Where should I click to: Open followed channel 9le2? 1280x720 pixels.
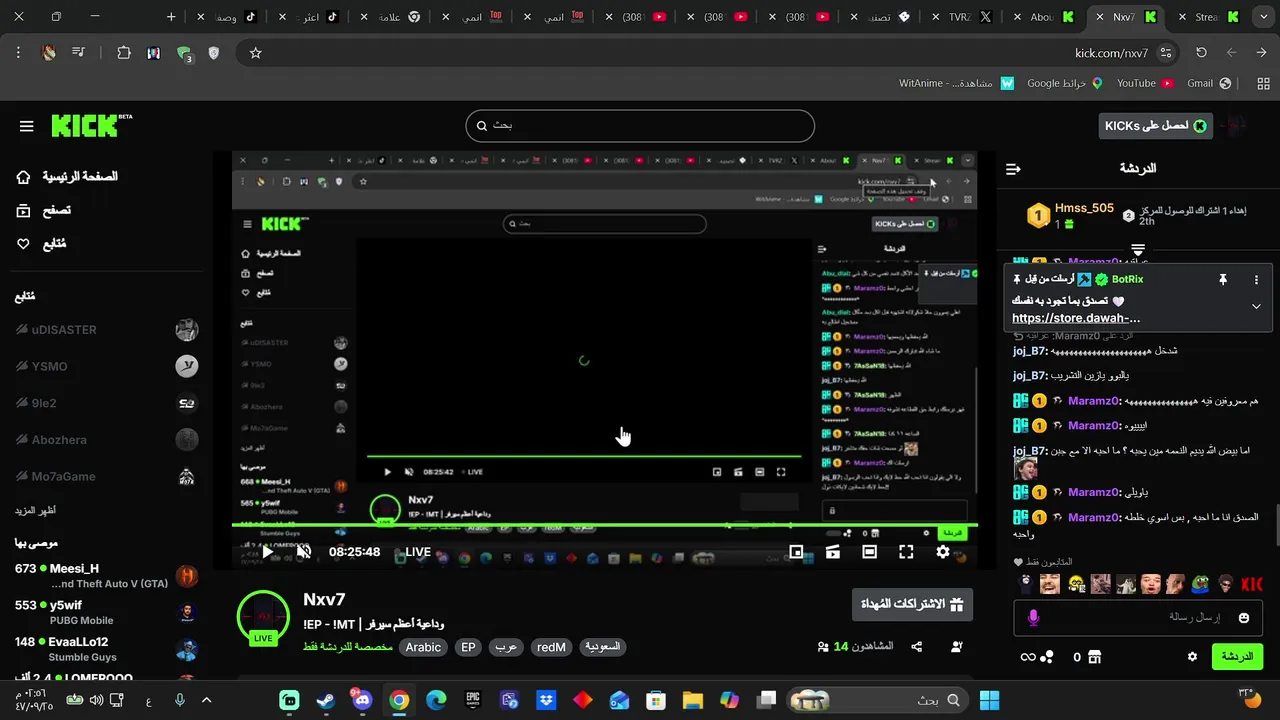click(106, 404)
